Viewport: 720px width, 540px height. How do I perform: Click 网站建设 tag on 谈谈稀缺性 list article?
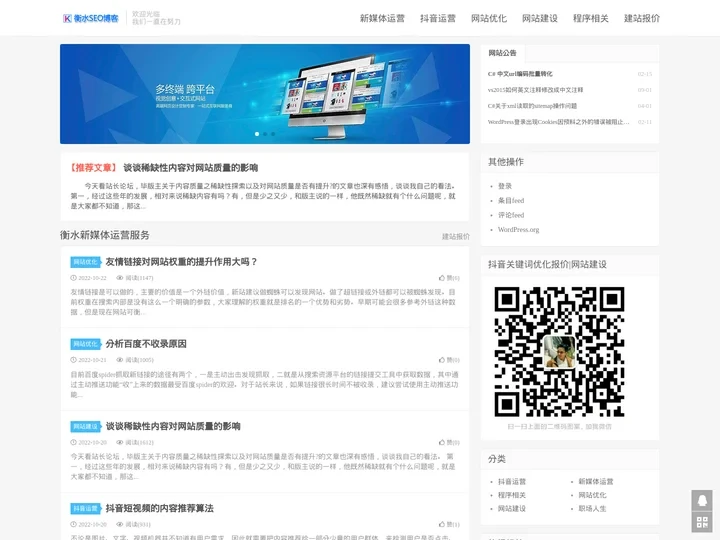click(85, 427)
